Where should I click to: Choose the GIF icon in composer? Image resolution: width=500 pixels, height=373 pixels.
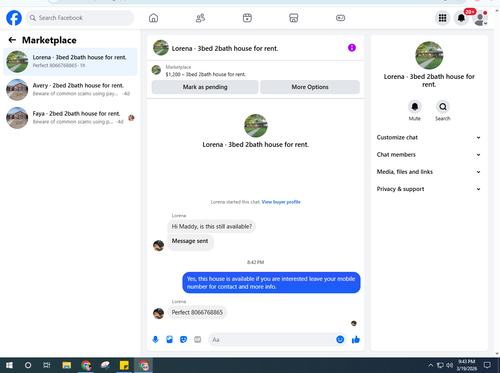(x=198, y=340)
